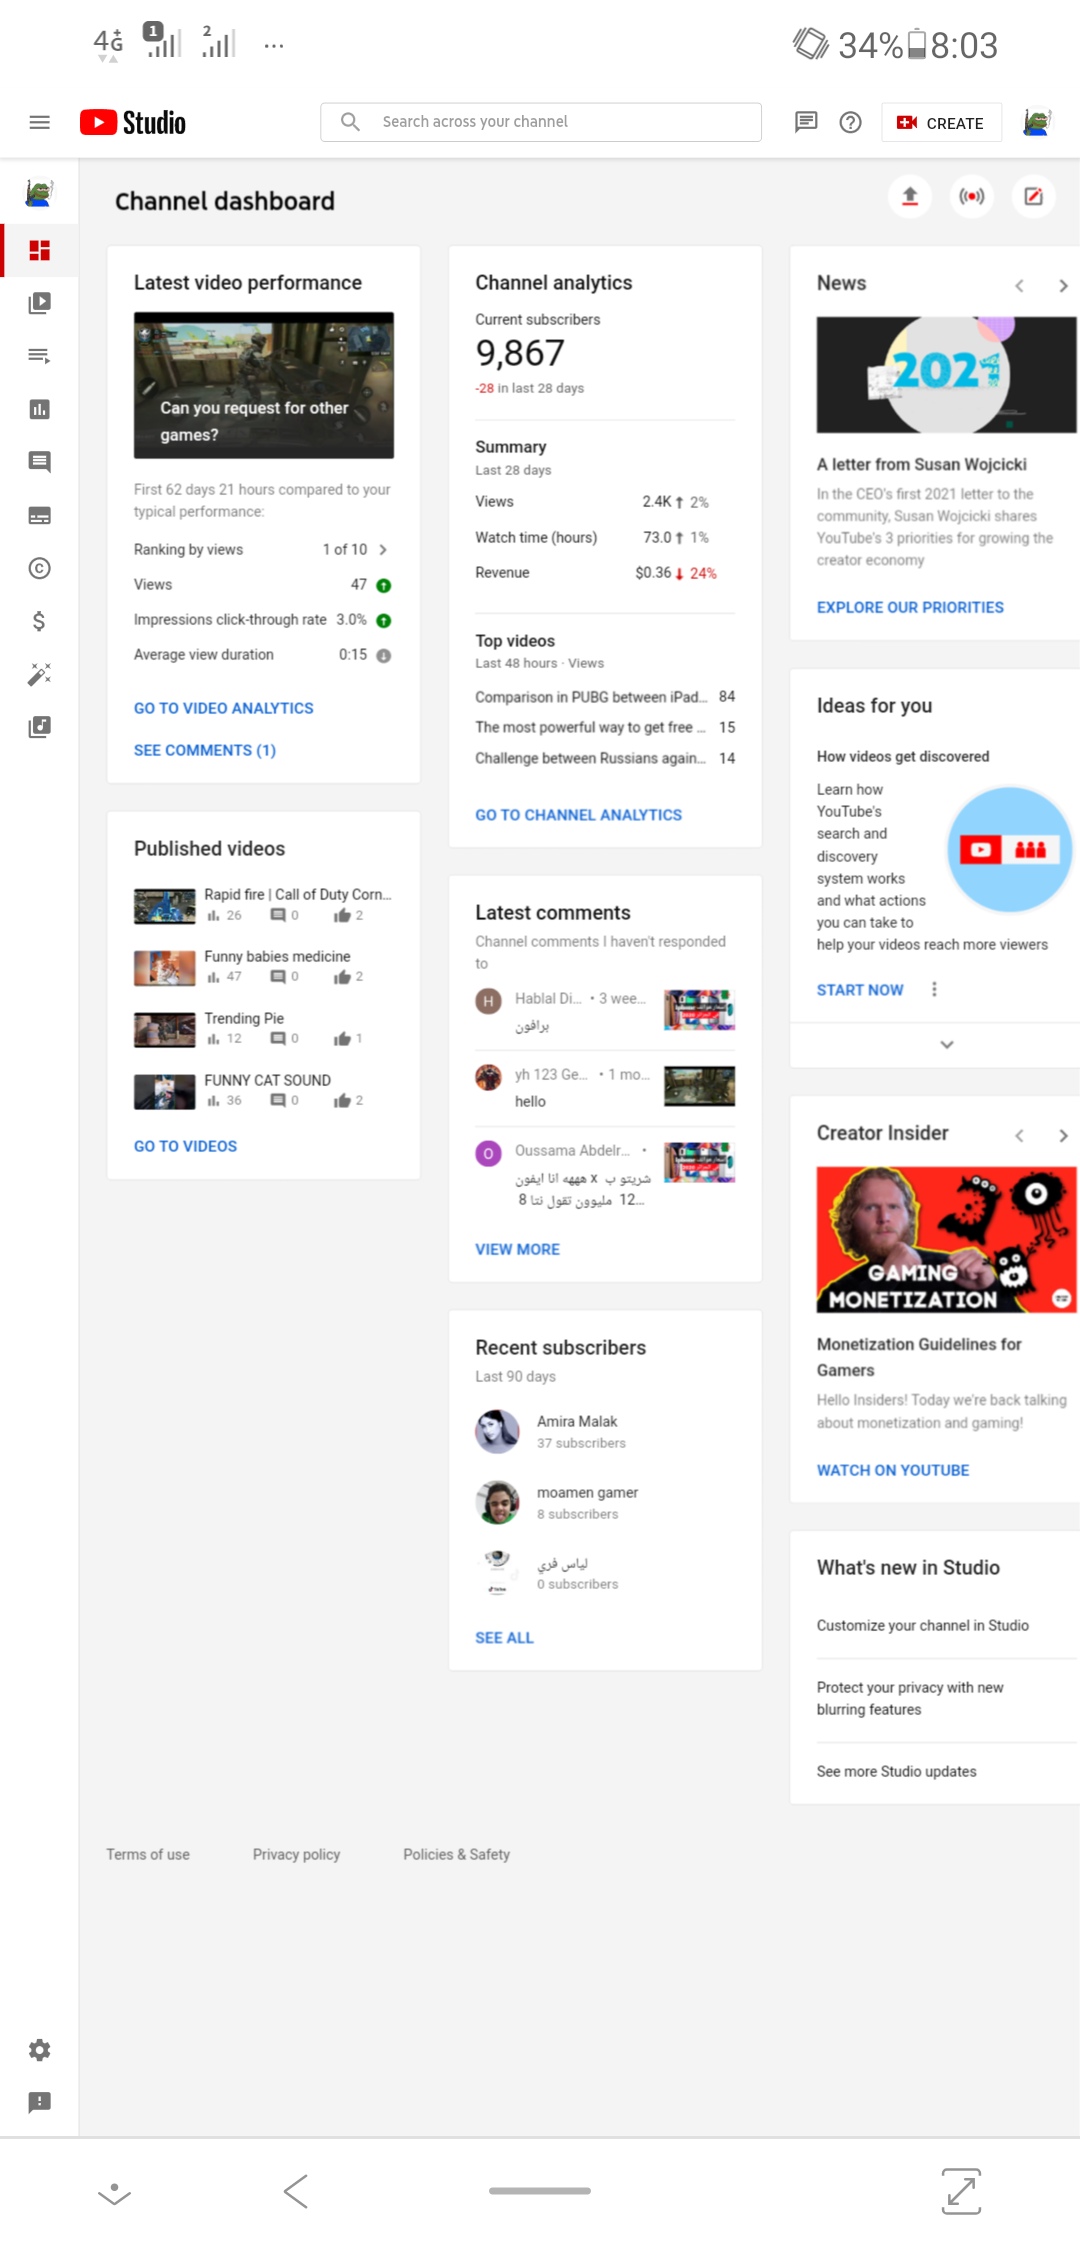The width and height of the screenshot is (1080, 2246).
Task: Open the Subtitles sidebar icon
Action: coord(40,515)
